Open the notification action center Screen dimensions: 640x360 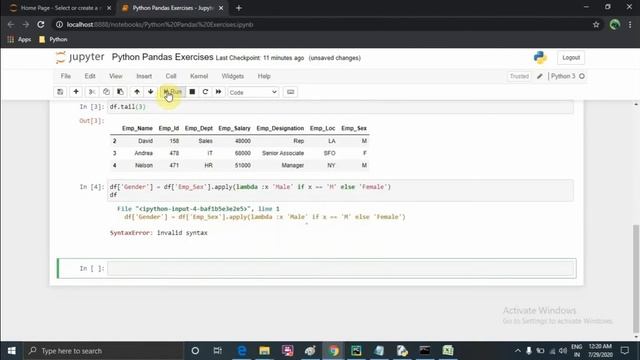coord(624,351)
